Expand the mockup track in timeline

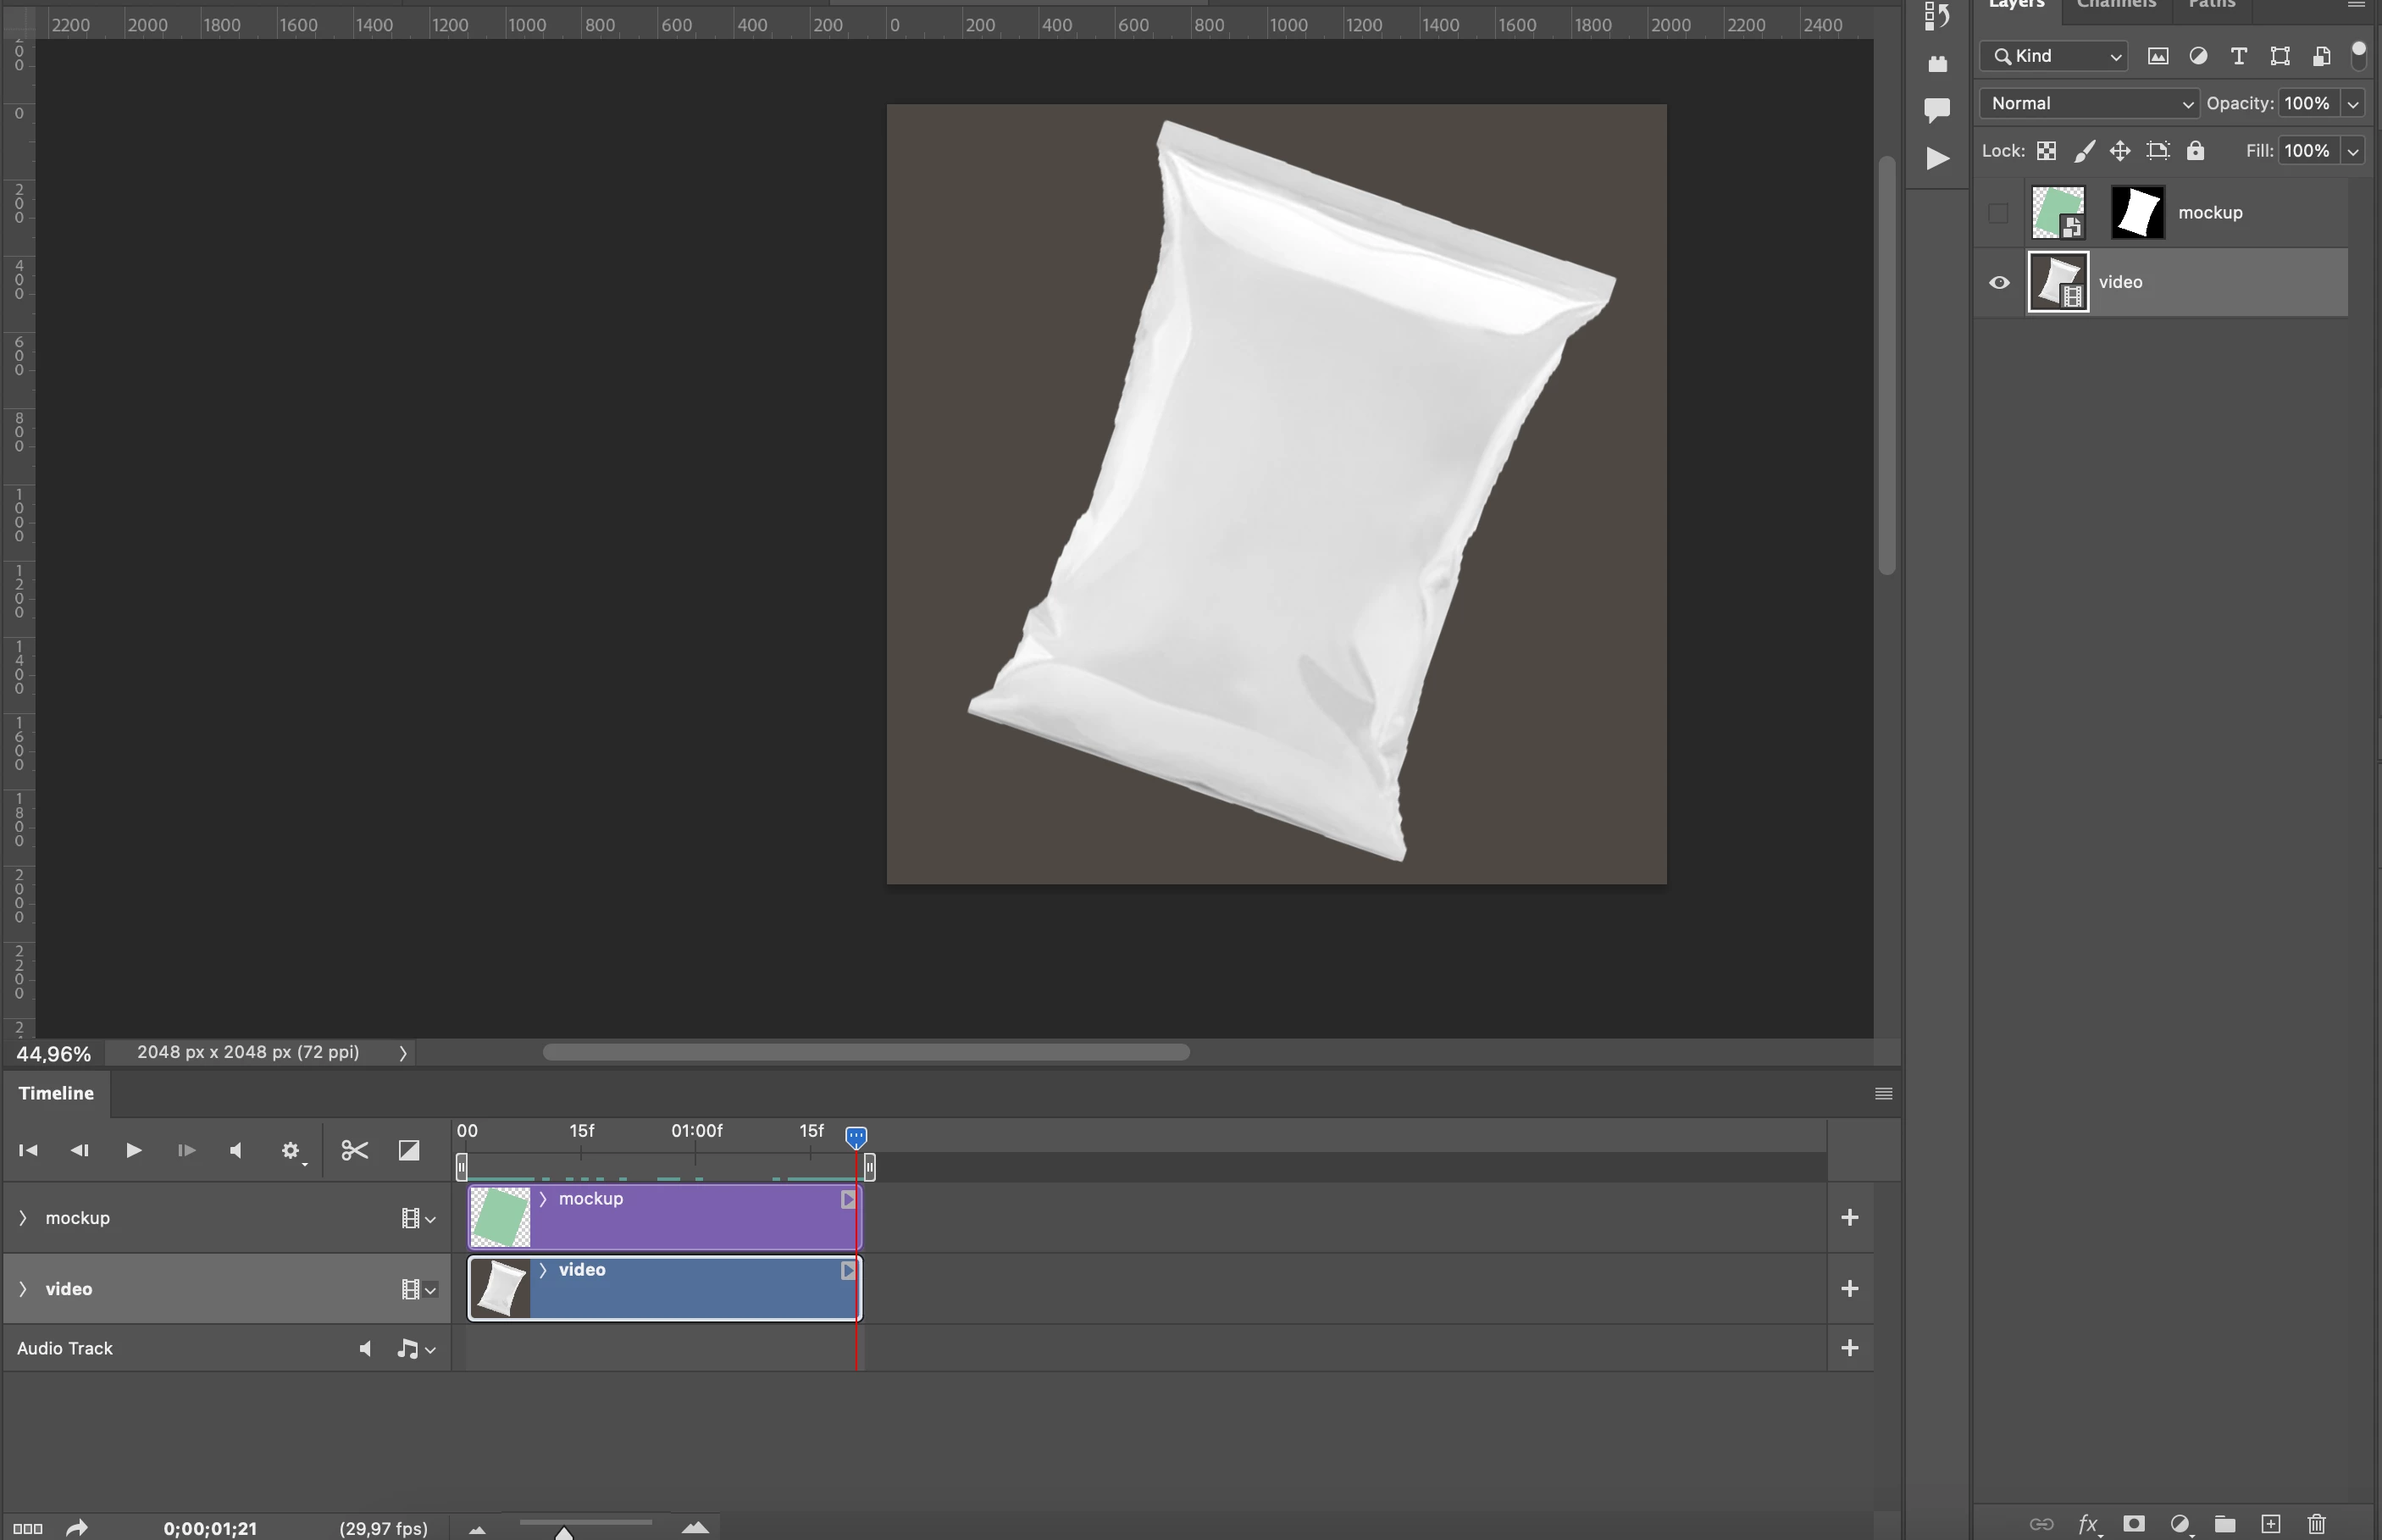click(23, 1217)
